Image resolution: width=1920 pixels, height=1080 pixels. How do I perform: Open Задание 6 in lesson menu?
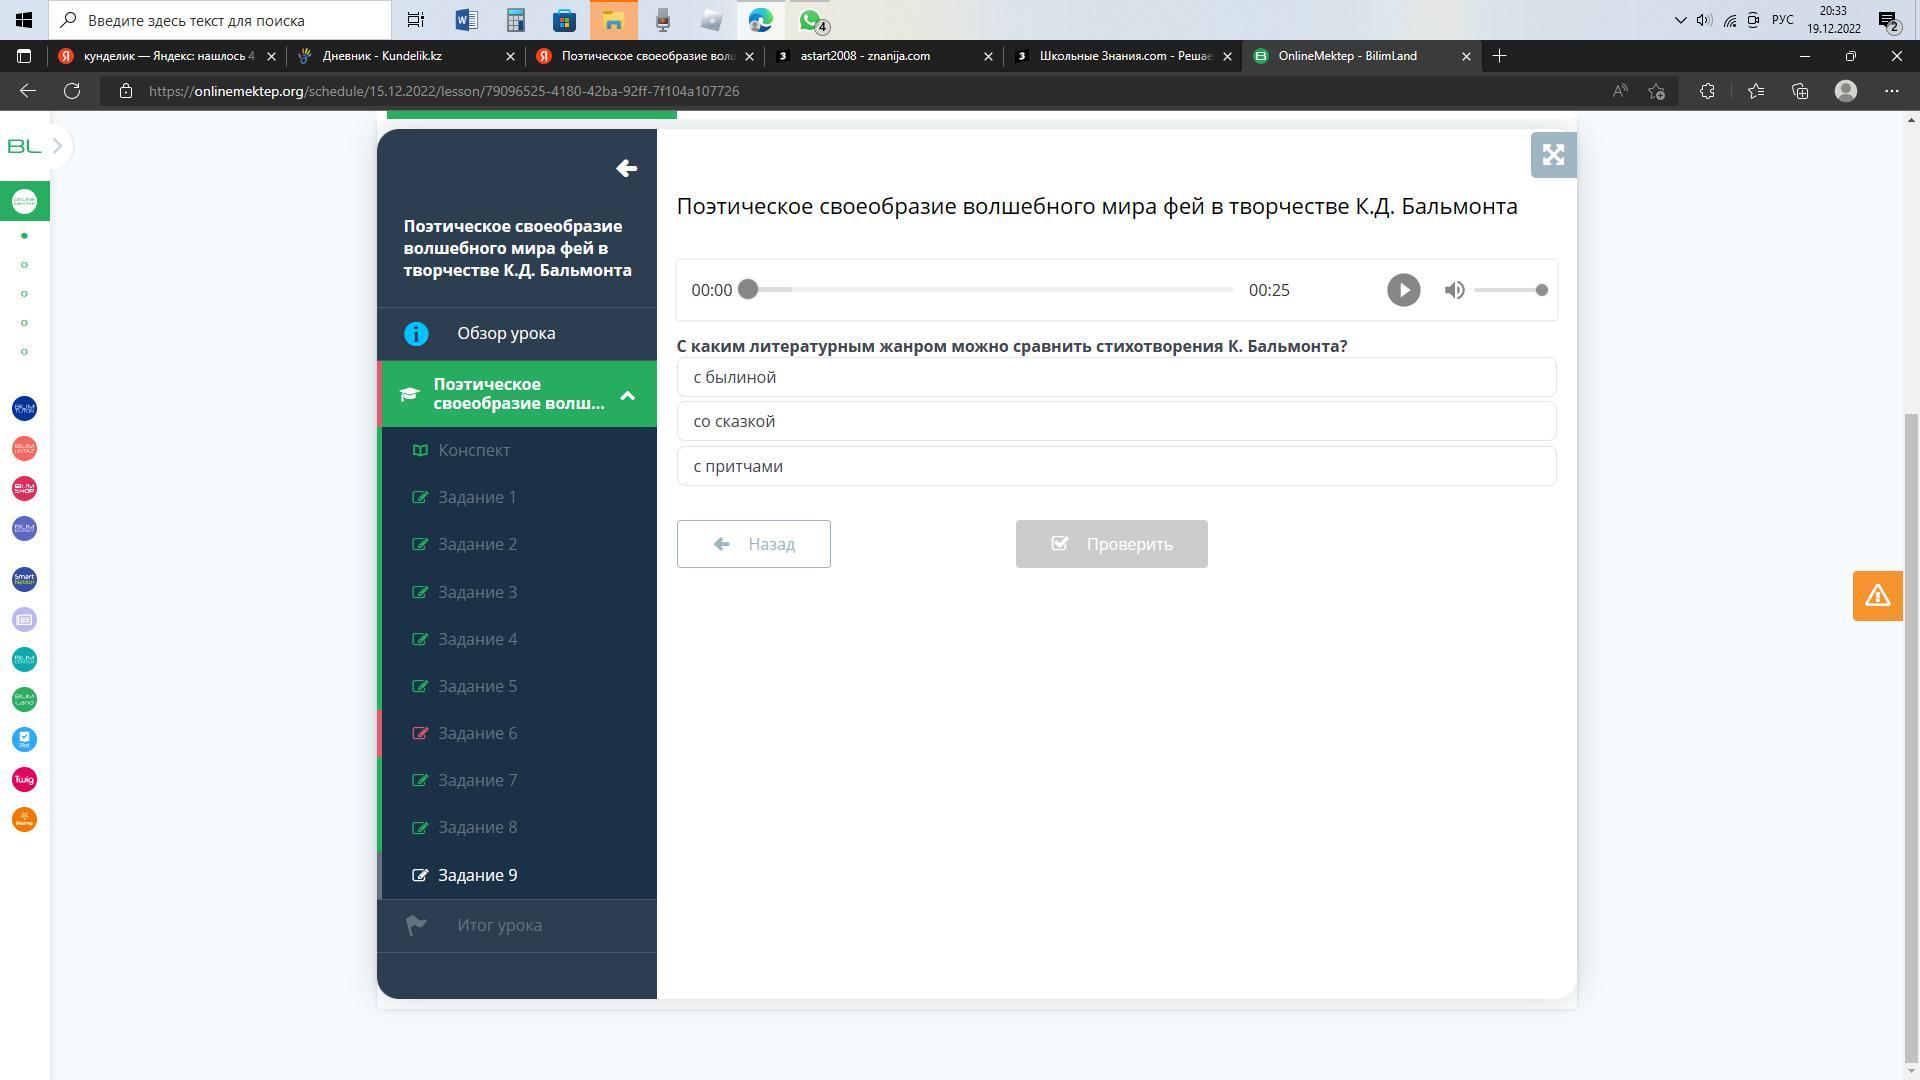coord(477,733)
